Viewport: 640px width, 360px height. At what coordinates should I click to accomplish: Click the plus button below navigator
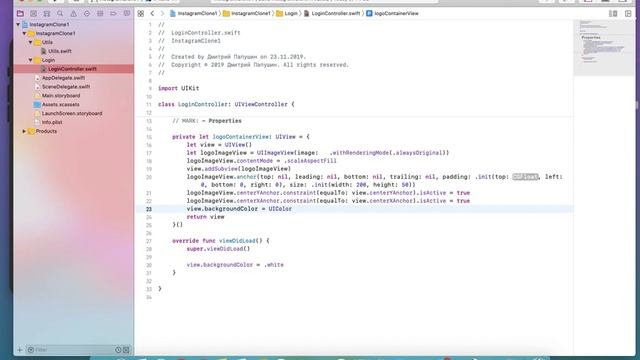click(x=20, y=350)
